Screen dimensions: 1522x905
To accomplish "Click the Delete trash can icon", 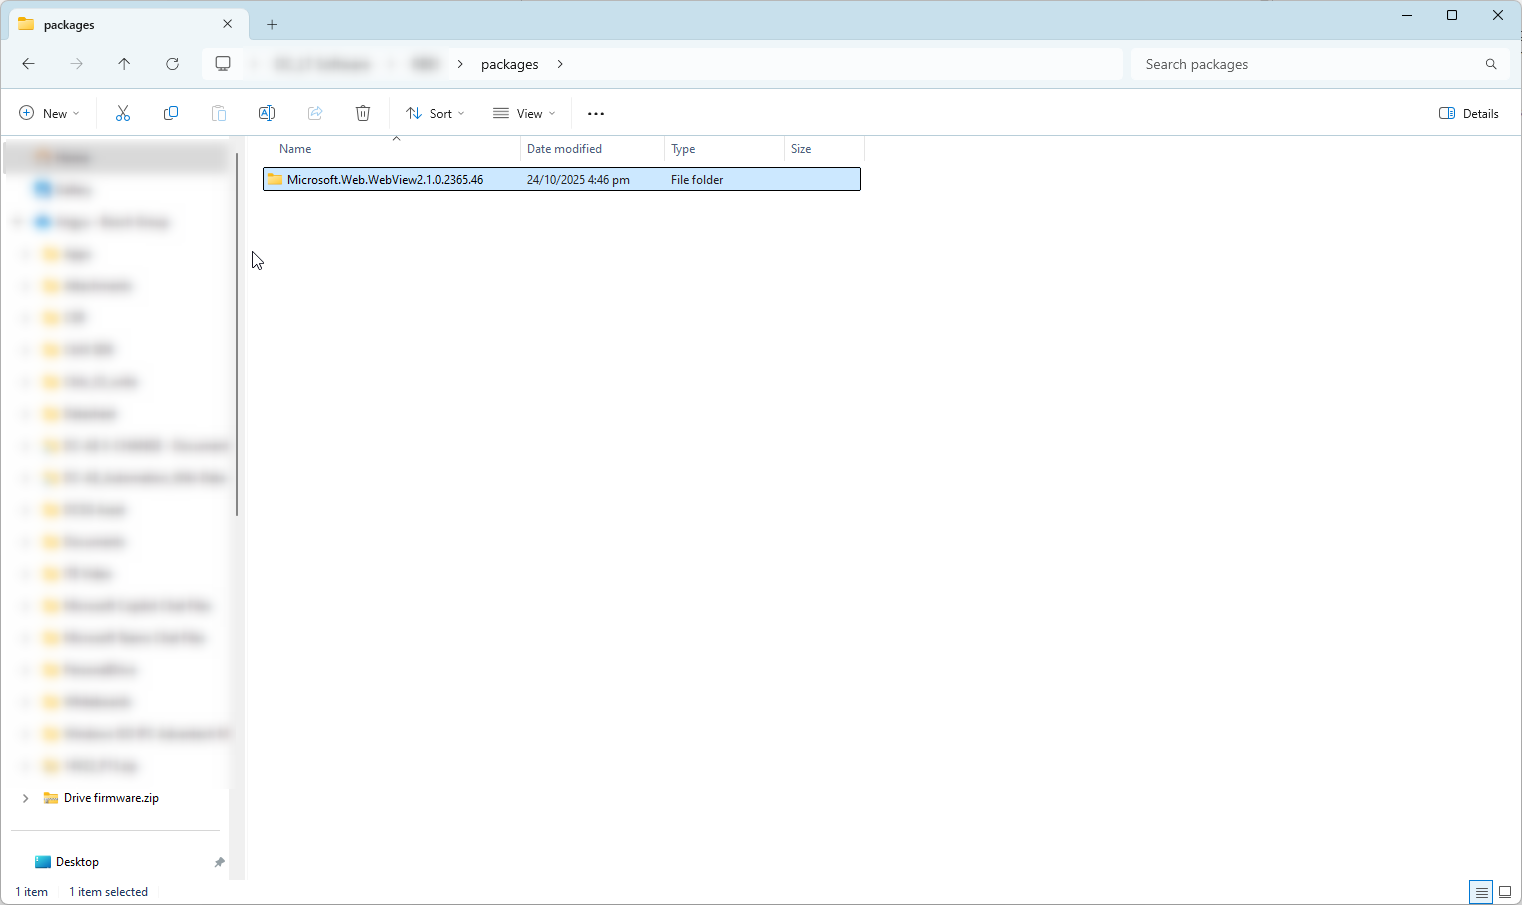I will tap(363, 113).
